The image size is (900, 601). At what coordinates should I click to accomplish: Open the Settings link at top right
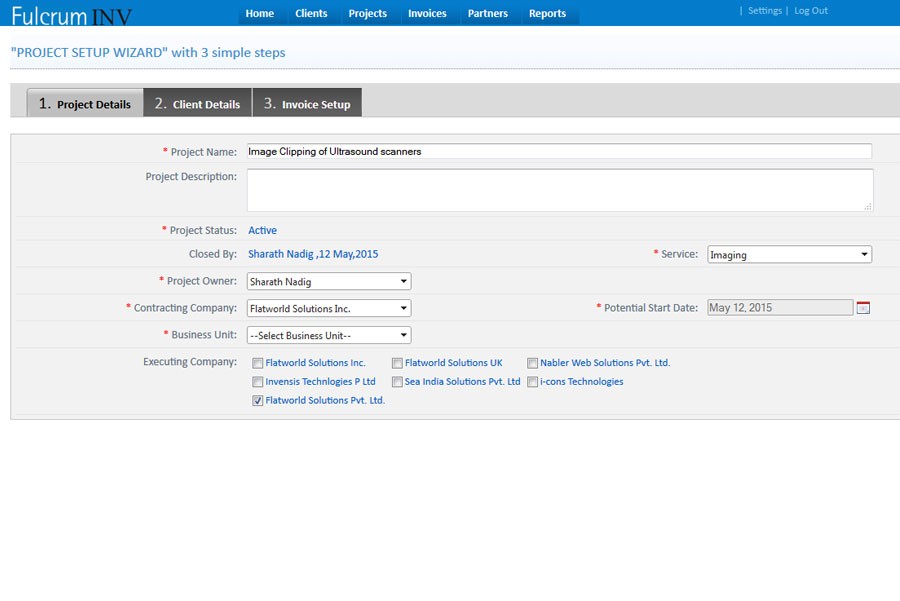[764, 11]
